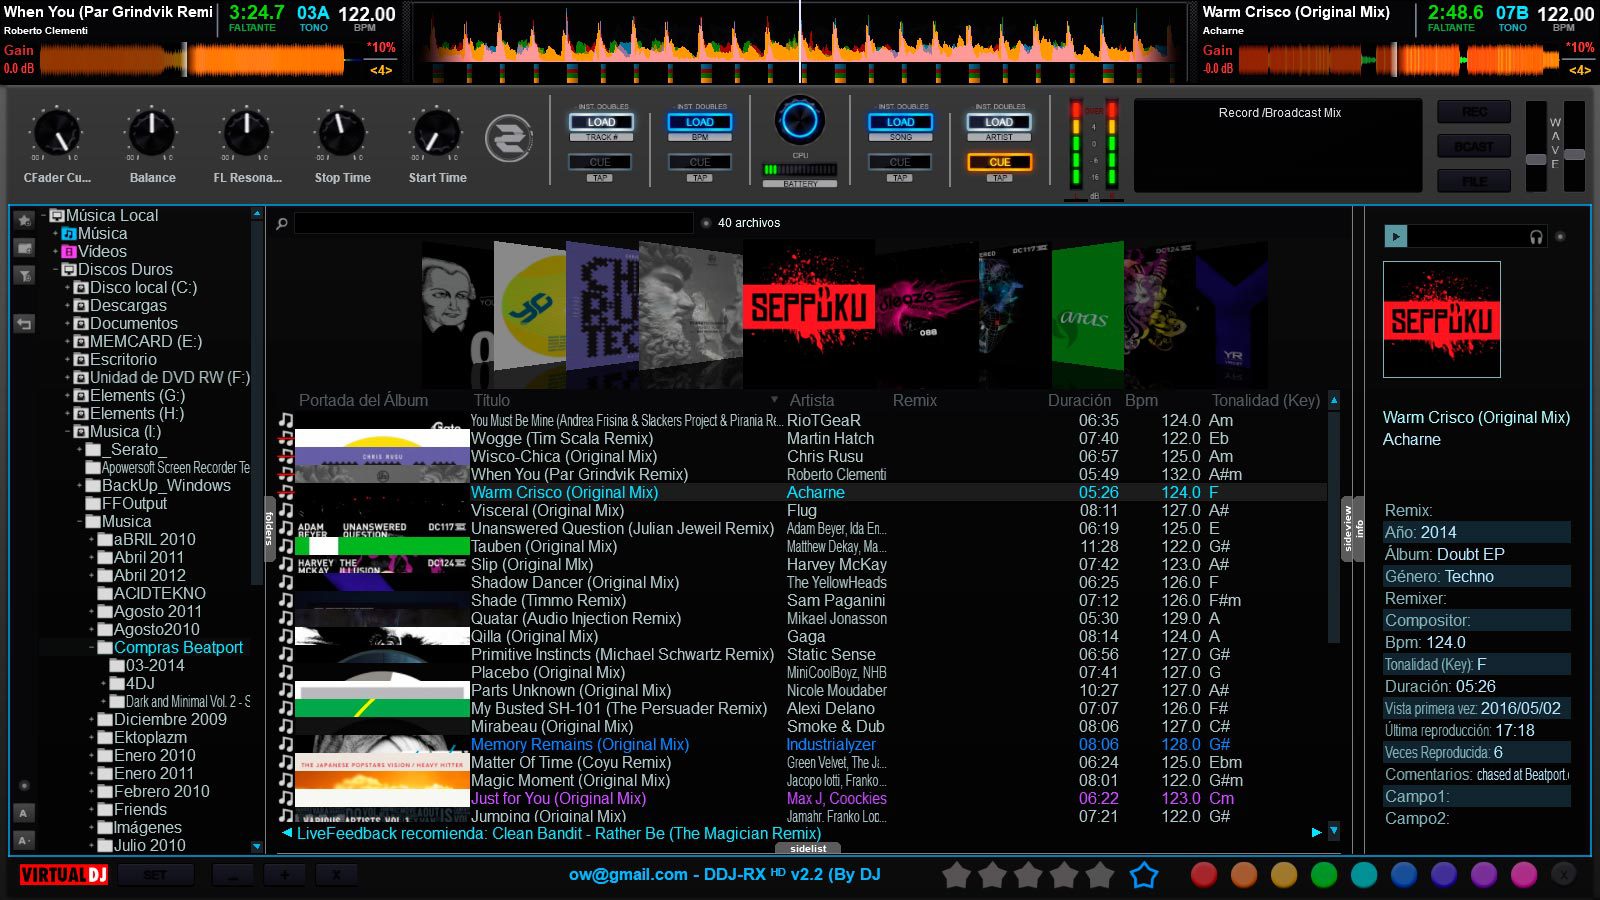Image resolution: width=1600 pixels, height=900 pixels.
Task: Click the Vídeos pink folder icon
Action: coord(69,252)
